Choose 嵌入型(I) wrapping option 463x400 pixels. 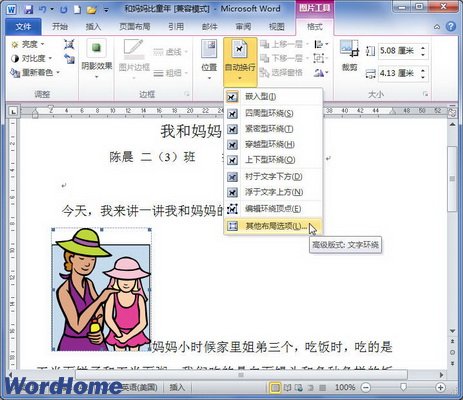[x=273, y=97]
